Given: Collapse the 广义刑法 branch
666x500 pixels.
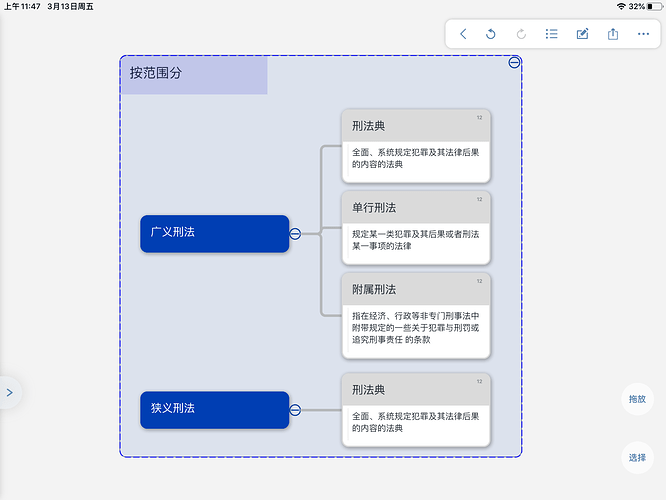Looking at the screenshot, I should click(x=295, y=234).
